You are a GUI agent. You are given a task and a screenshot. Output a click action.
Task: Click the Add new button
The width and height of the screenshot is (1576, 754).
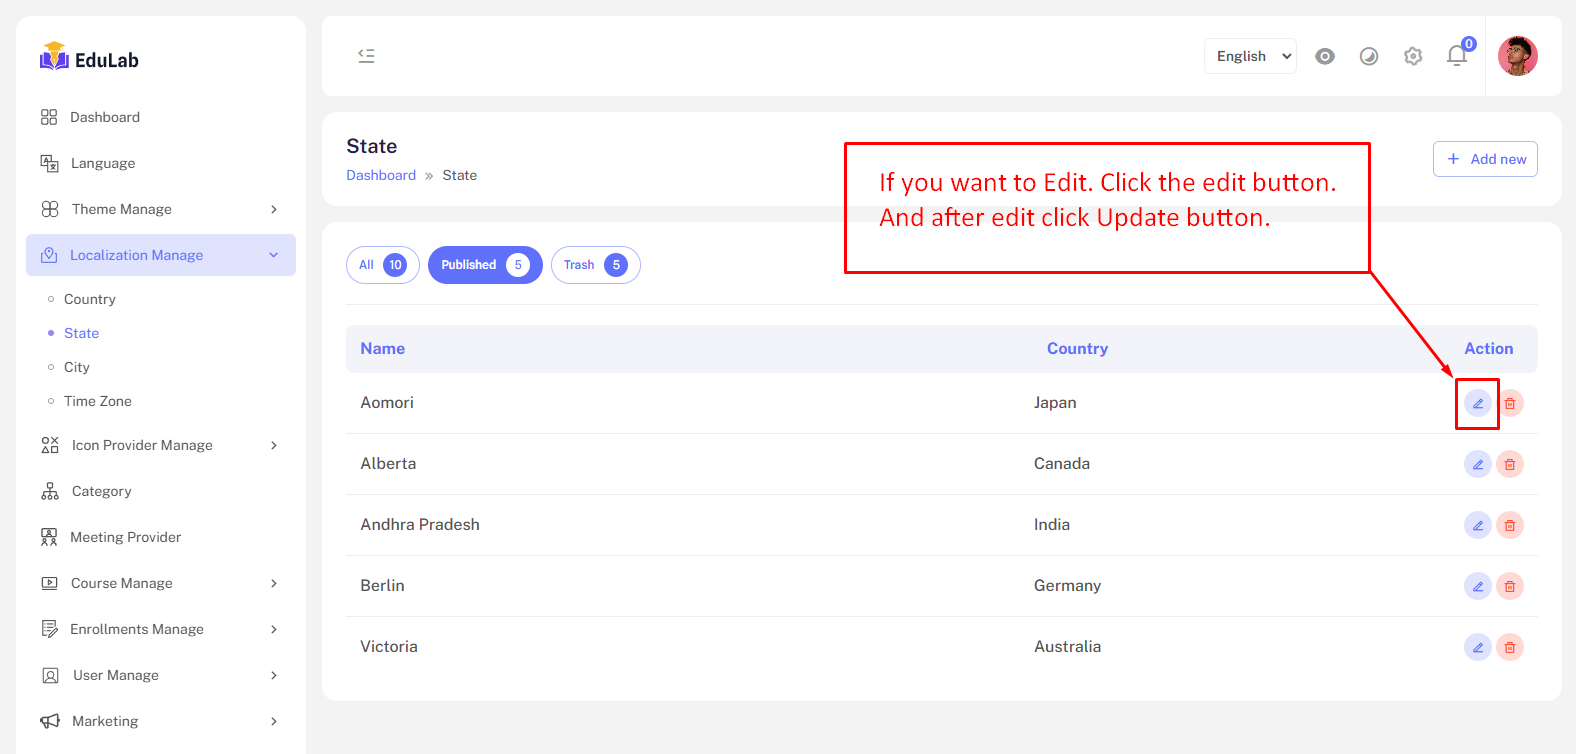tap(1485, 159)
